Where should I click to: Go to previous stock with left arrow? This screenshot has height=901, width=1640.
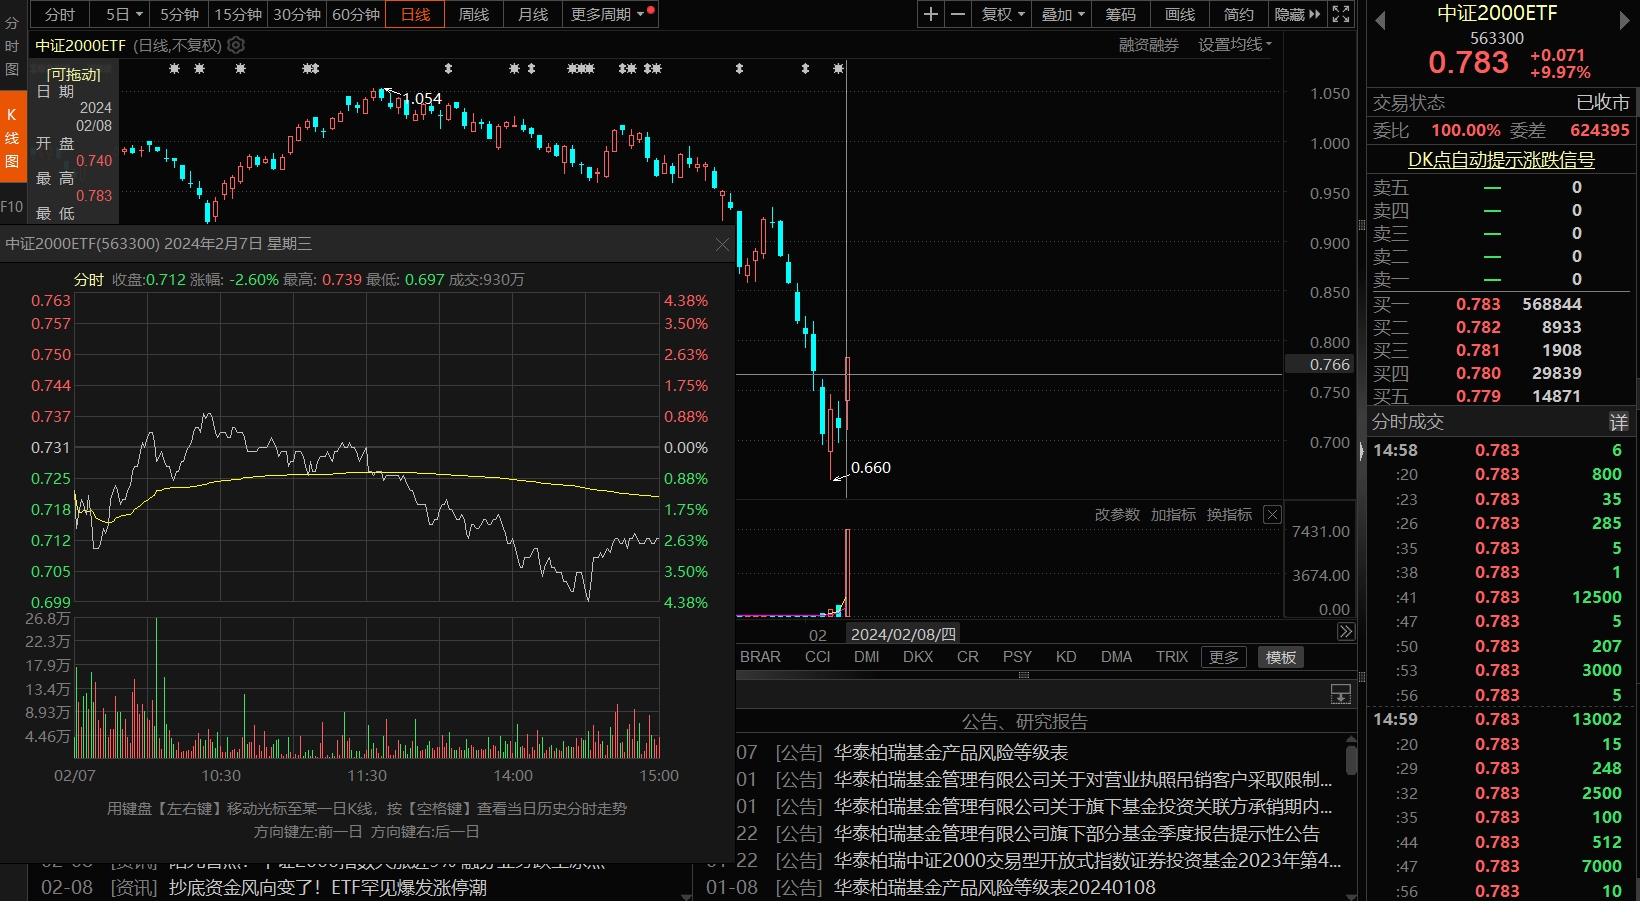1380,21
